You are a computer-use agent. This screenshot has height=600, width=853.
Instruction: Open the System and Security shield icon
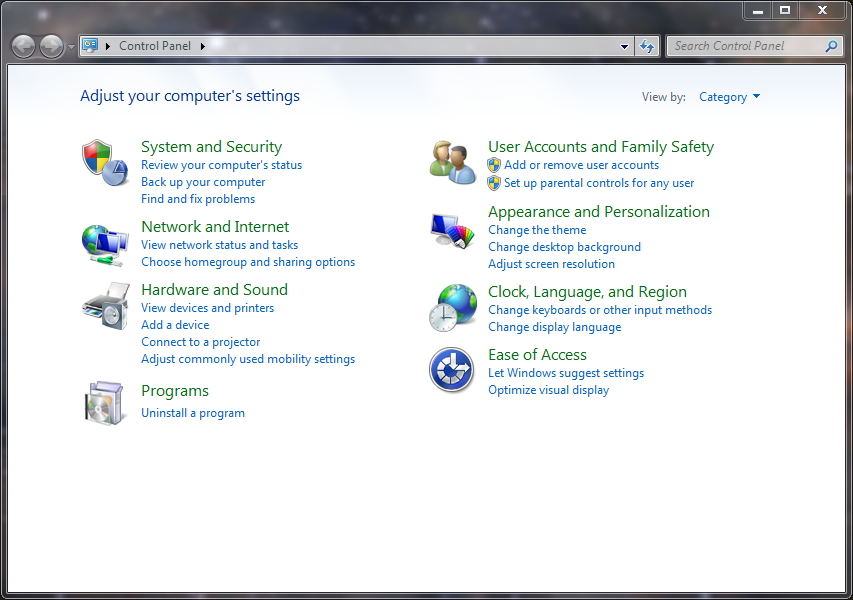(105, 163)
